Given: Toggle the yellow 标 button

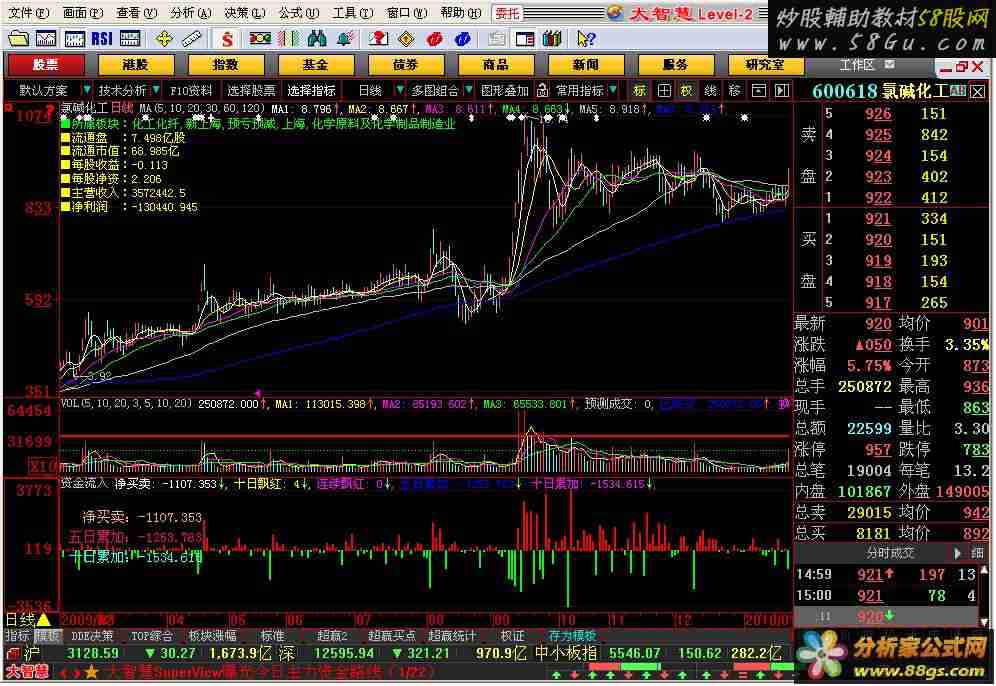Looking at the screenshot, I should [x=641, y=91].
